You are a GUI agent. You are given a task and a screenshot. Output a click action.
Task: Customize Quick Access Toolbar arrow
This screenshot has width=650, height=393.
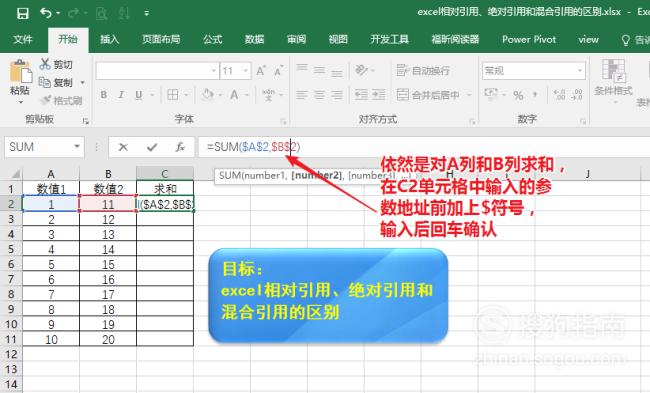click(x=146, y=13)
